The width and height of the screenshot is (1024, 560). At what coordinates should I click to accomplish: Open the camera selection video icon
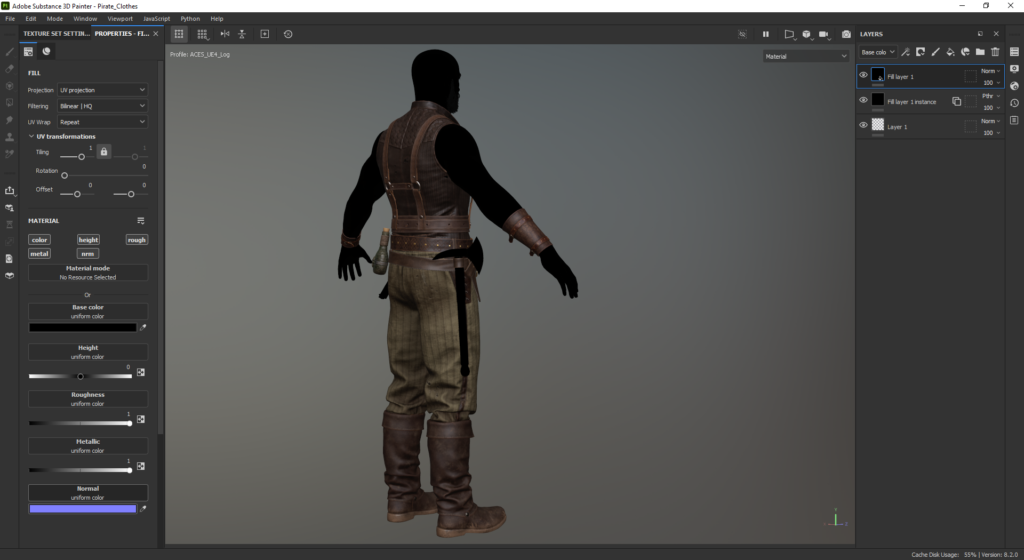tap(824, 34)
